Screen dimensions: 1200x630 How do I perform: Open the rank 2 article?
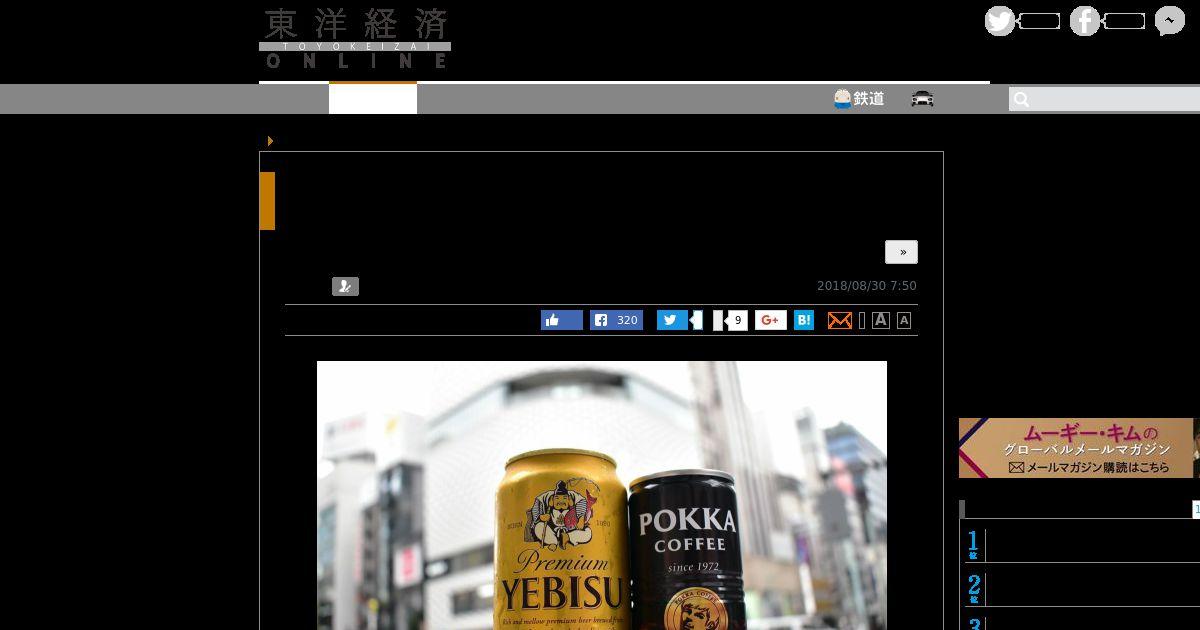point(1082,588)
